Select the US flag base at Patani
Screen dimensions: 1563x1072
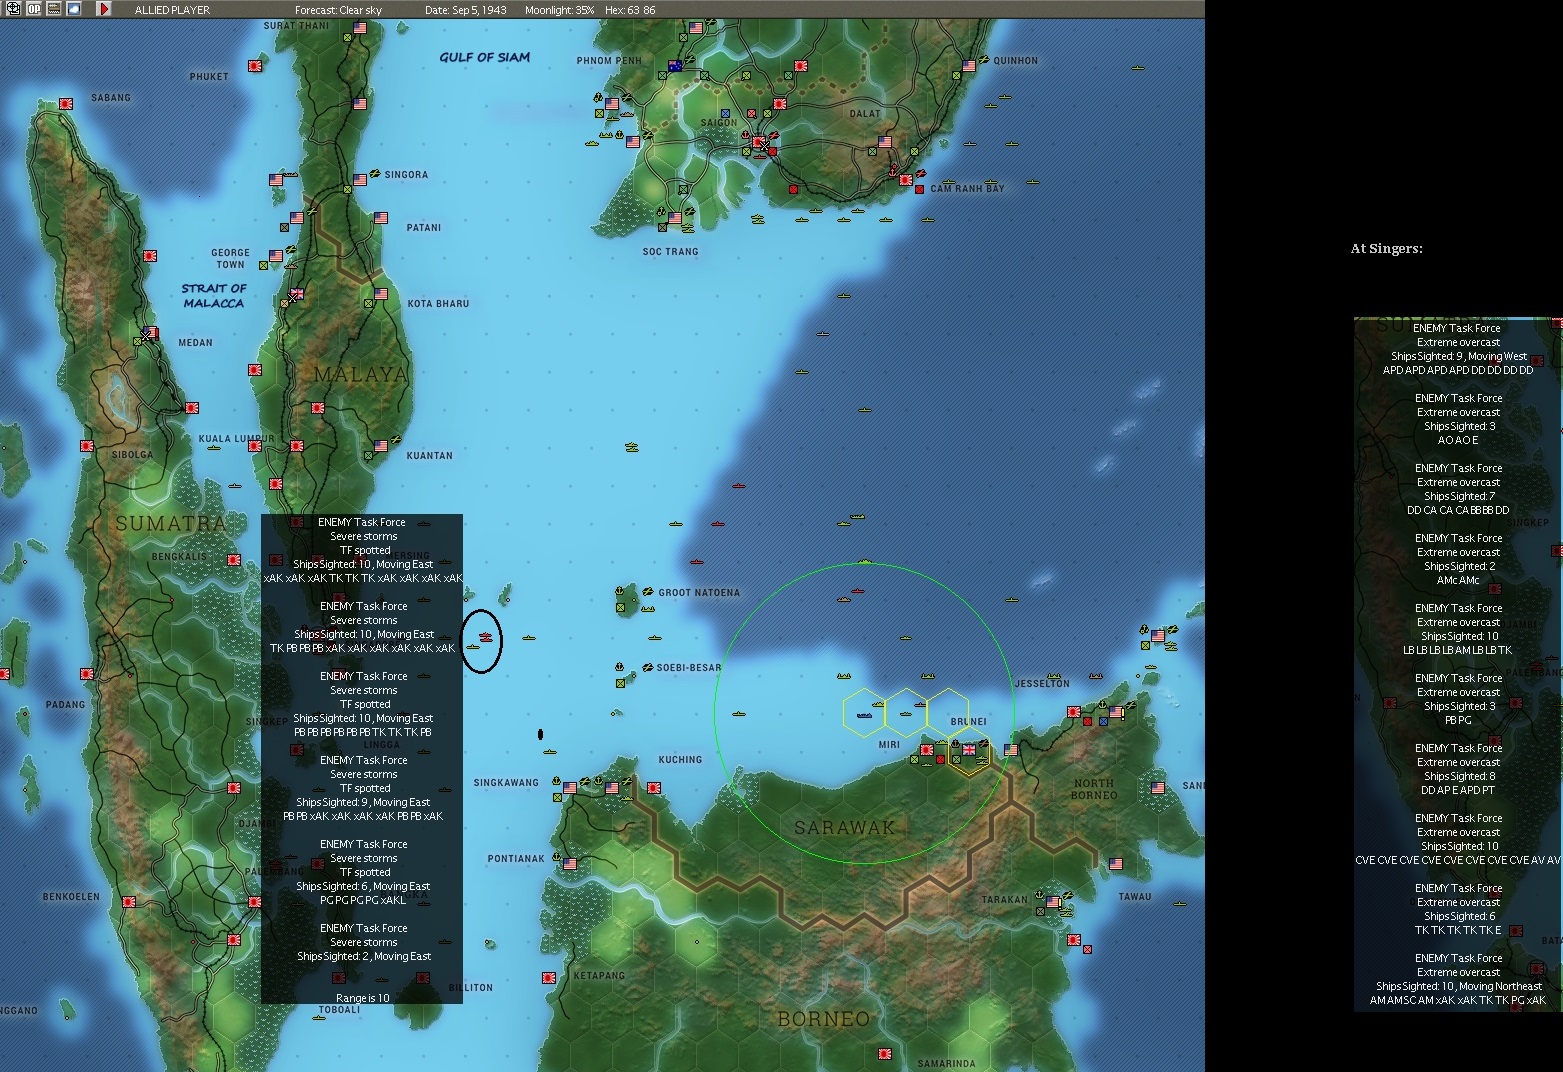tap(381, 218)
